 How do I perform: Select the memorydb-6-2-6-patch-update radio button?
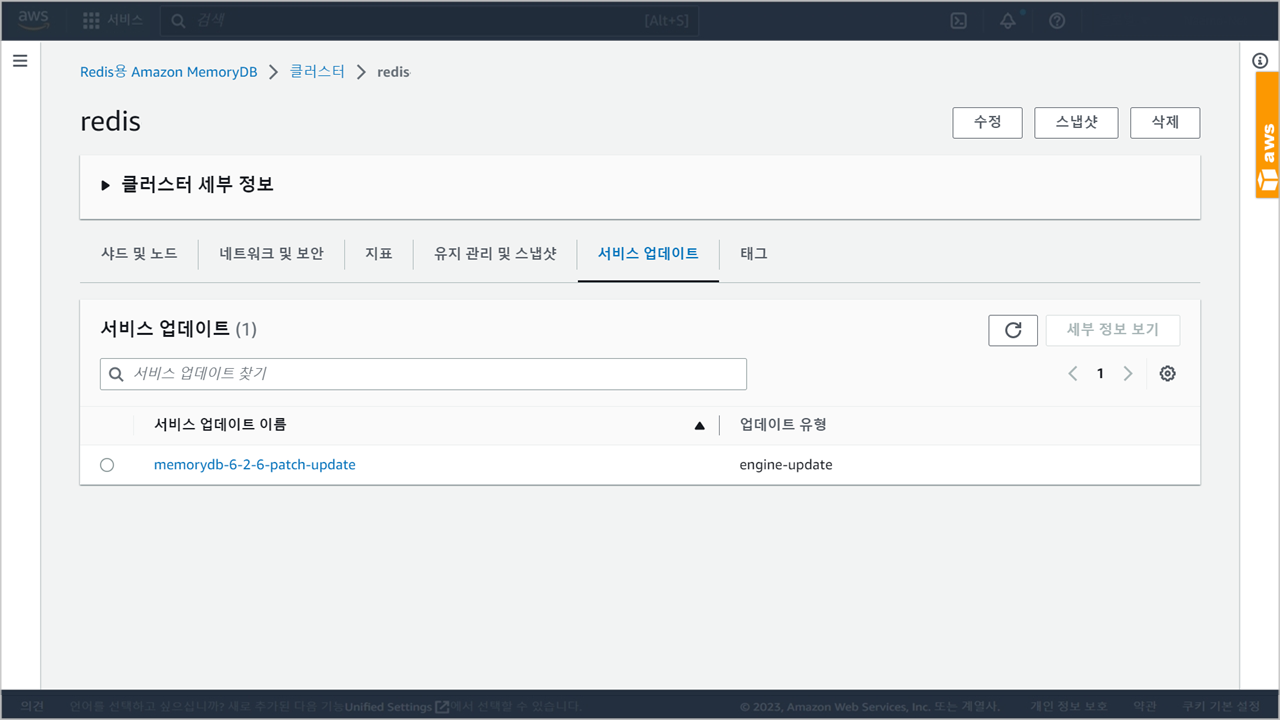tap(107, 465)
